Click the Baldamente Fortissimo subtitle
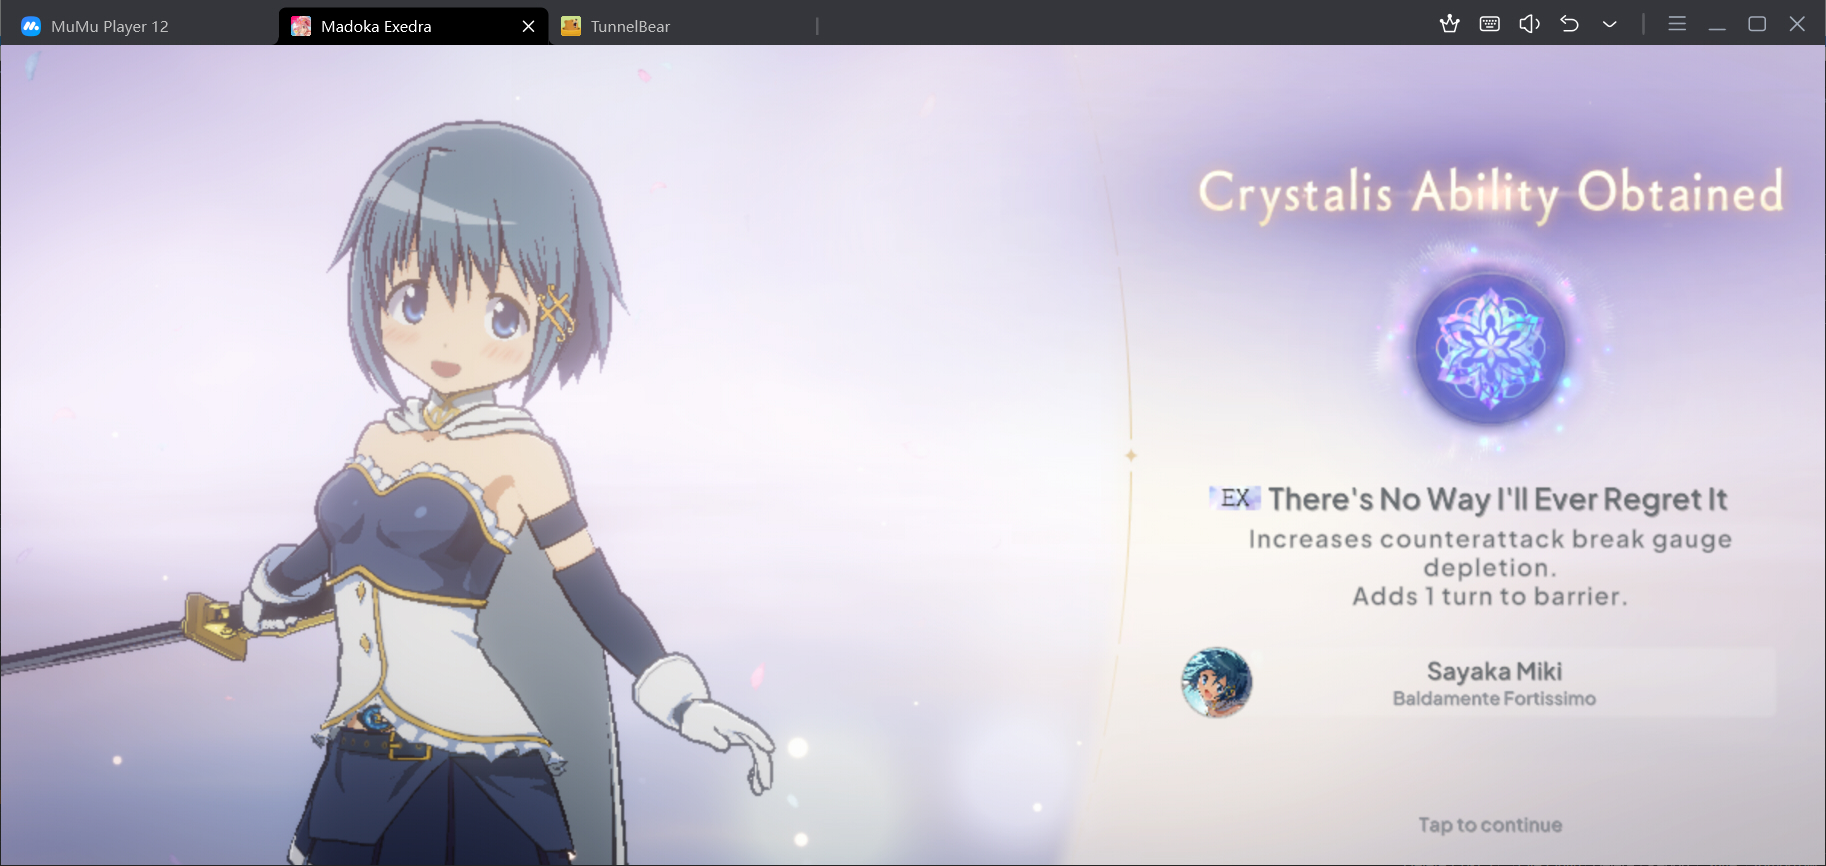The image size is (1826, 866). click(1494, 699)
